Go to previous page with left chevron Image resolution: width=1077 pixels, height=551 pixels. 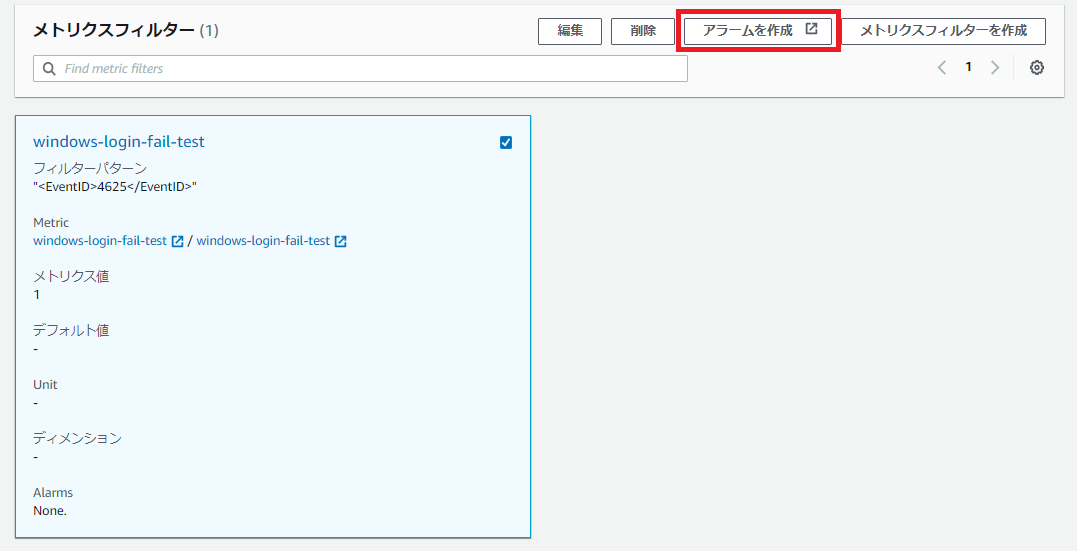point(942,67)
